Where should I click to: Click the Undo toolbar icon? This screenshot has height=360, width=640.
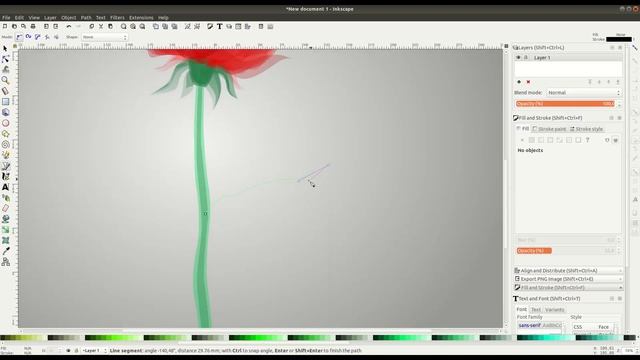[x=69, y=27]
